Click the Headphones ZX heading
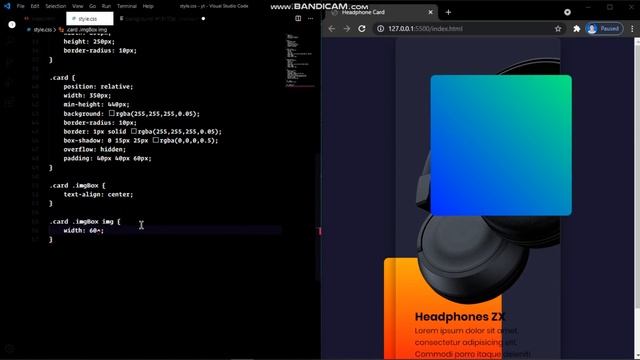Image resolution: width=640 pixels, height=360 pixels. [460, 317]
